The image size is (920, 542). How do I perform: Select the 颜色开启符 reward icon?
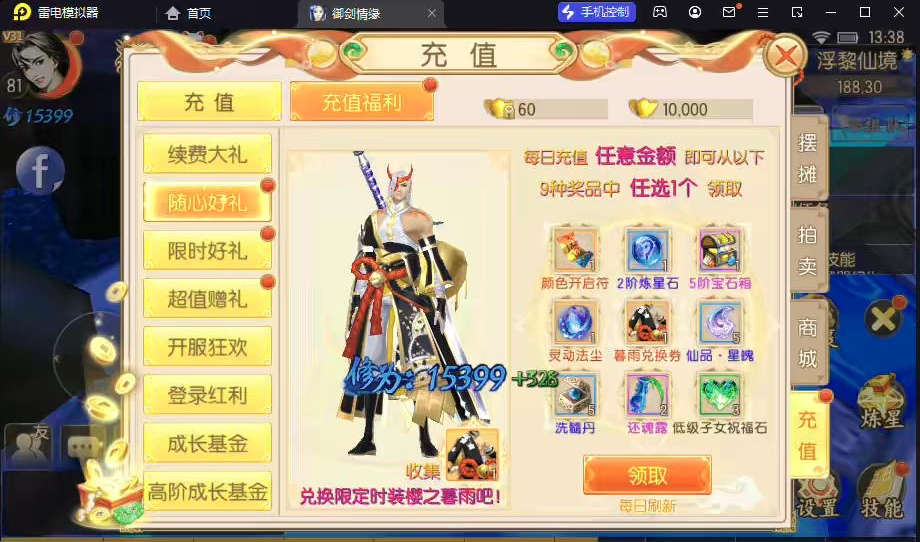575,250
